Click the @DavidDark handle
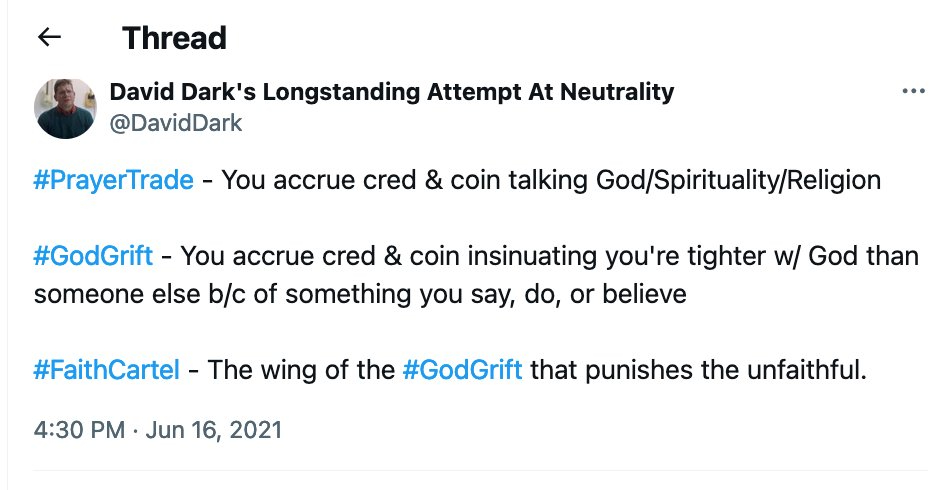The image size is (950, 490). [x=175, y=123]
